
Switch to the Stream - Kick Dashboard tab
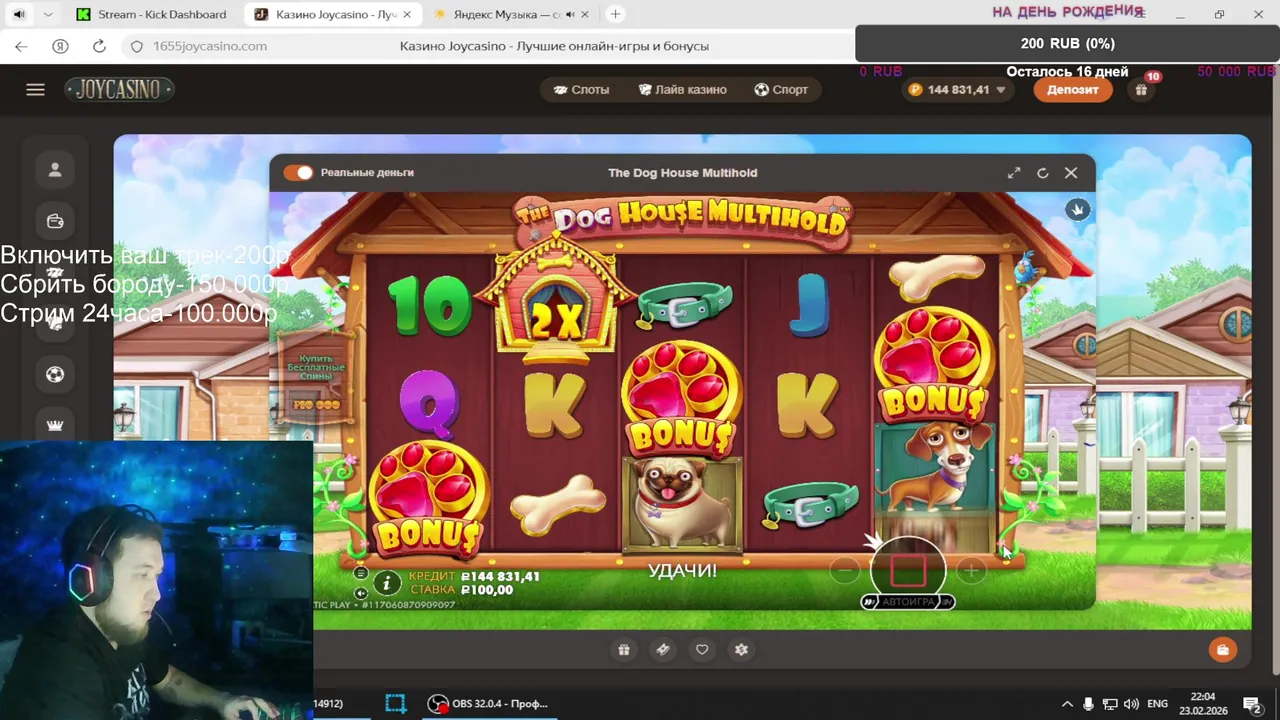(152, 14)
